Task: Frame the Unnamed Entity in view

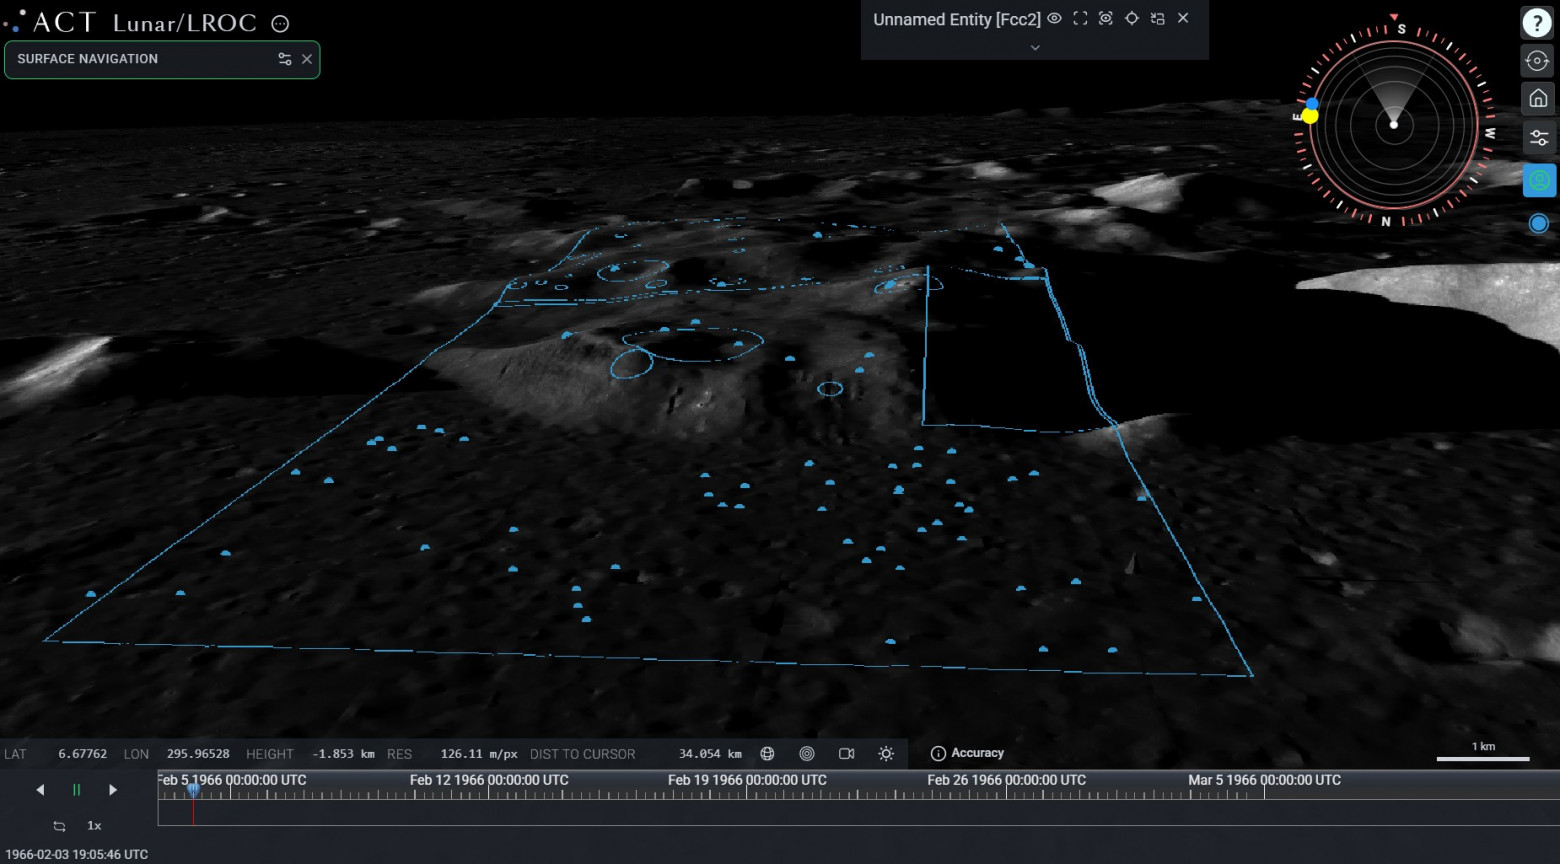Action: point(1080,19)
